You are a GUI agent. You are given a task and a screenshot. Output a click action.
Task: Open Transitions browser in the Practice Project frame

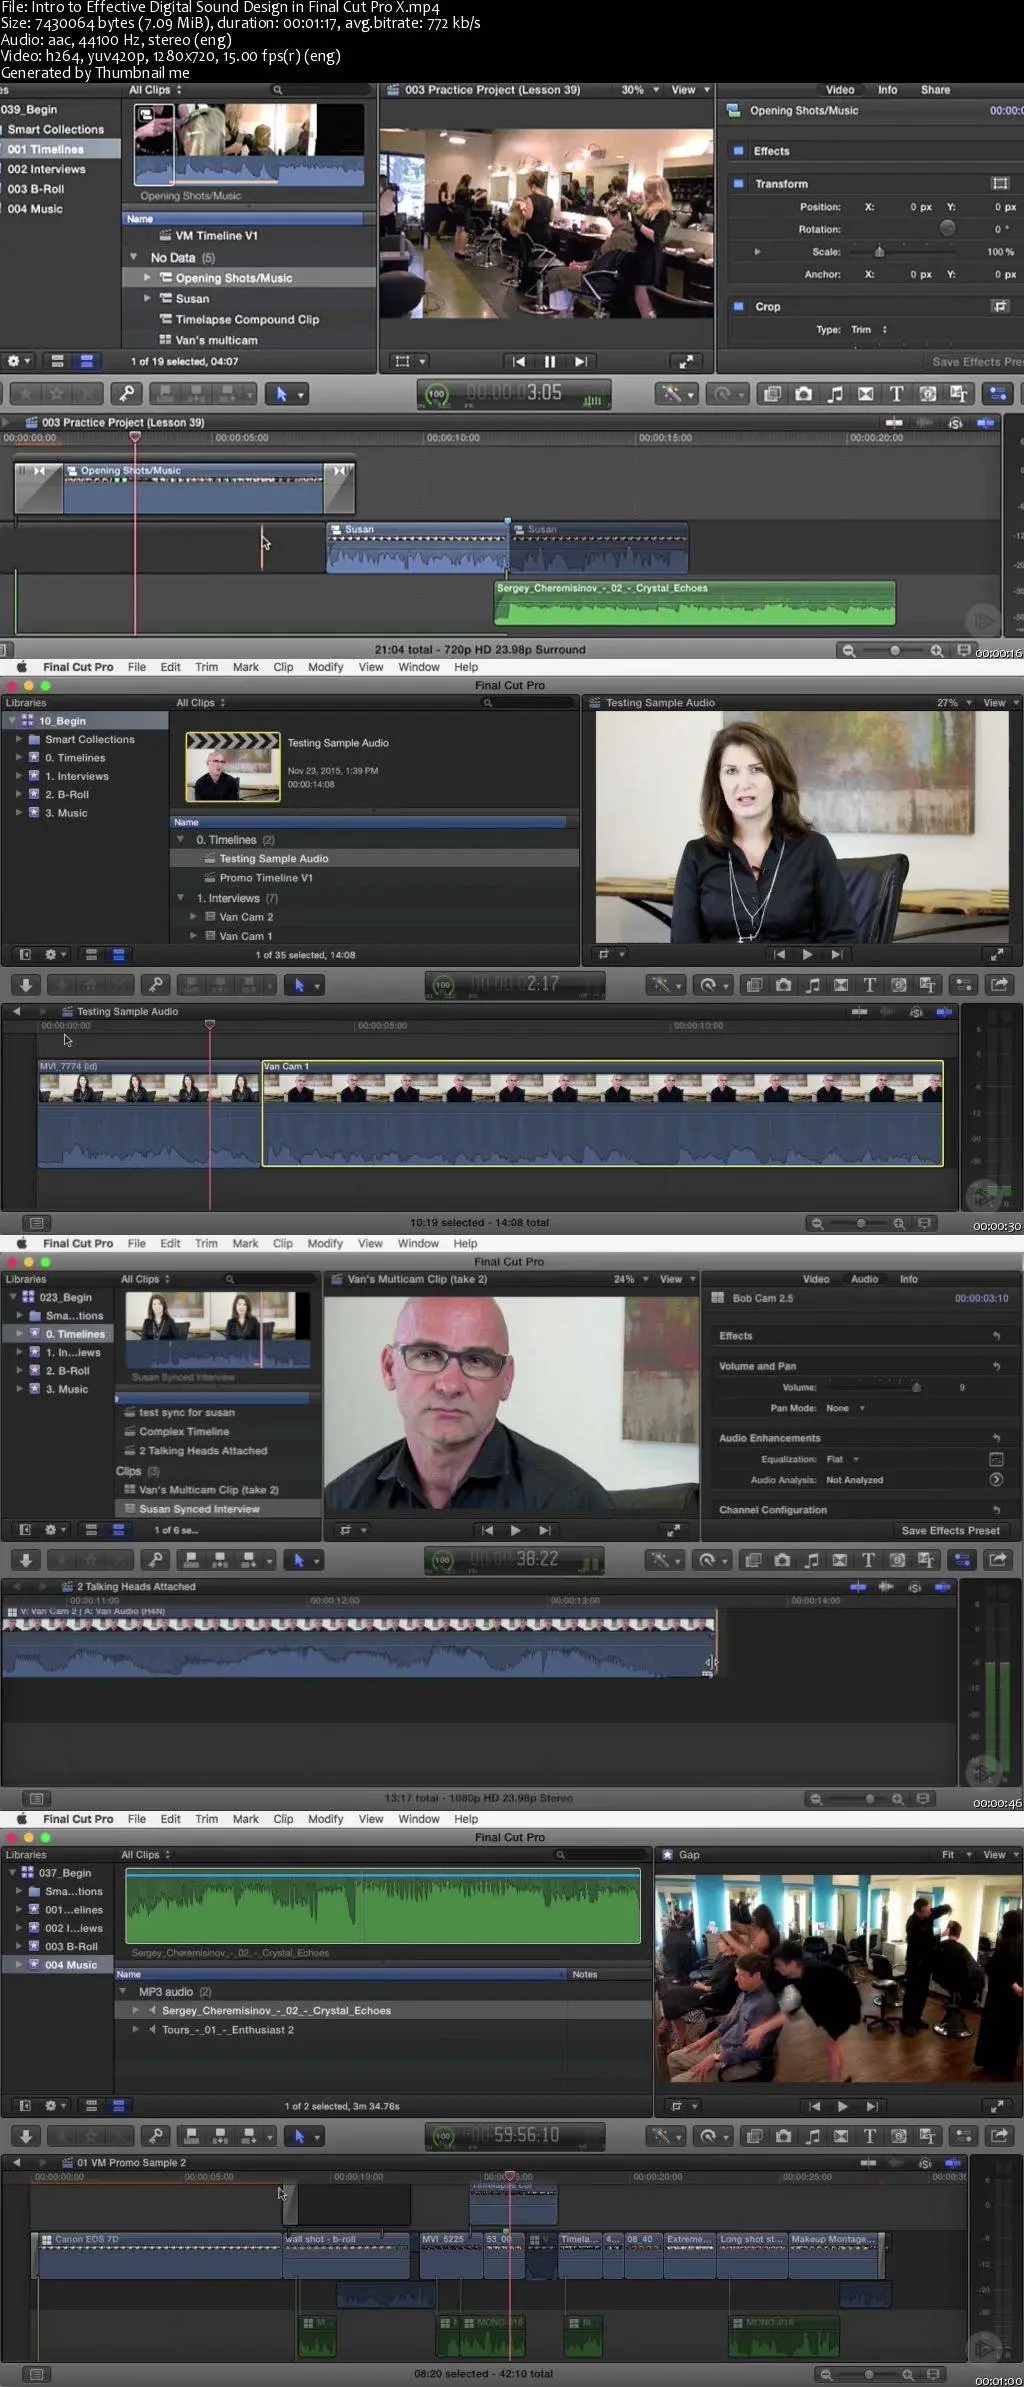click(x=865, y=394)
